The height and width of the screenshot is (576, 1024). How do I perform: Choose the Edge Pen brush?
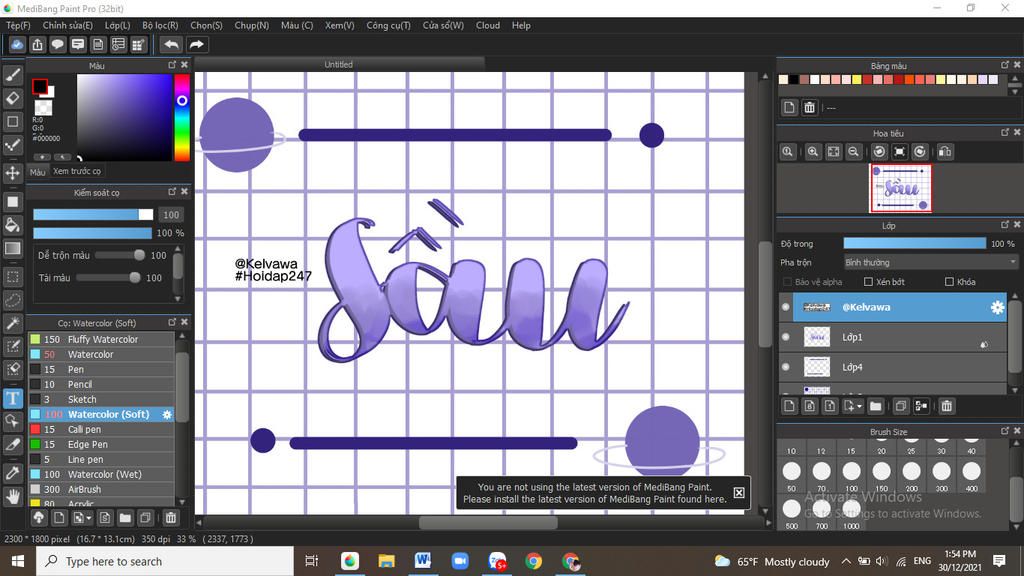(x=101, y=444)
